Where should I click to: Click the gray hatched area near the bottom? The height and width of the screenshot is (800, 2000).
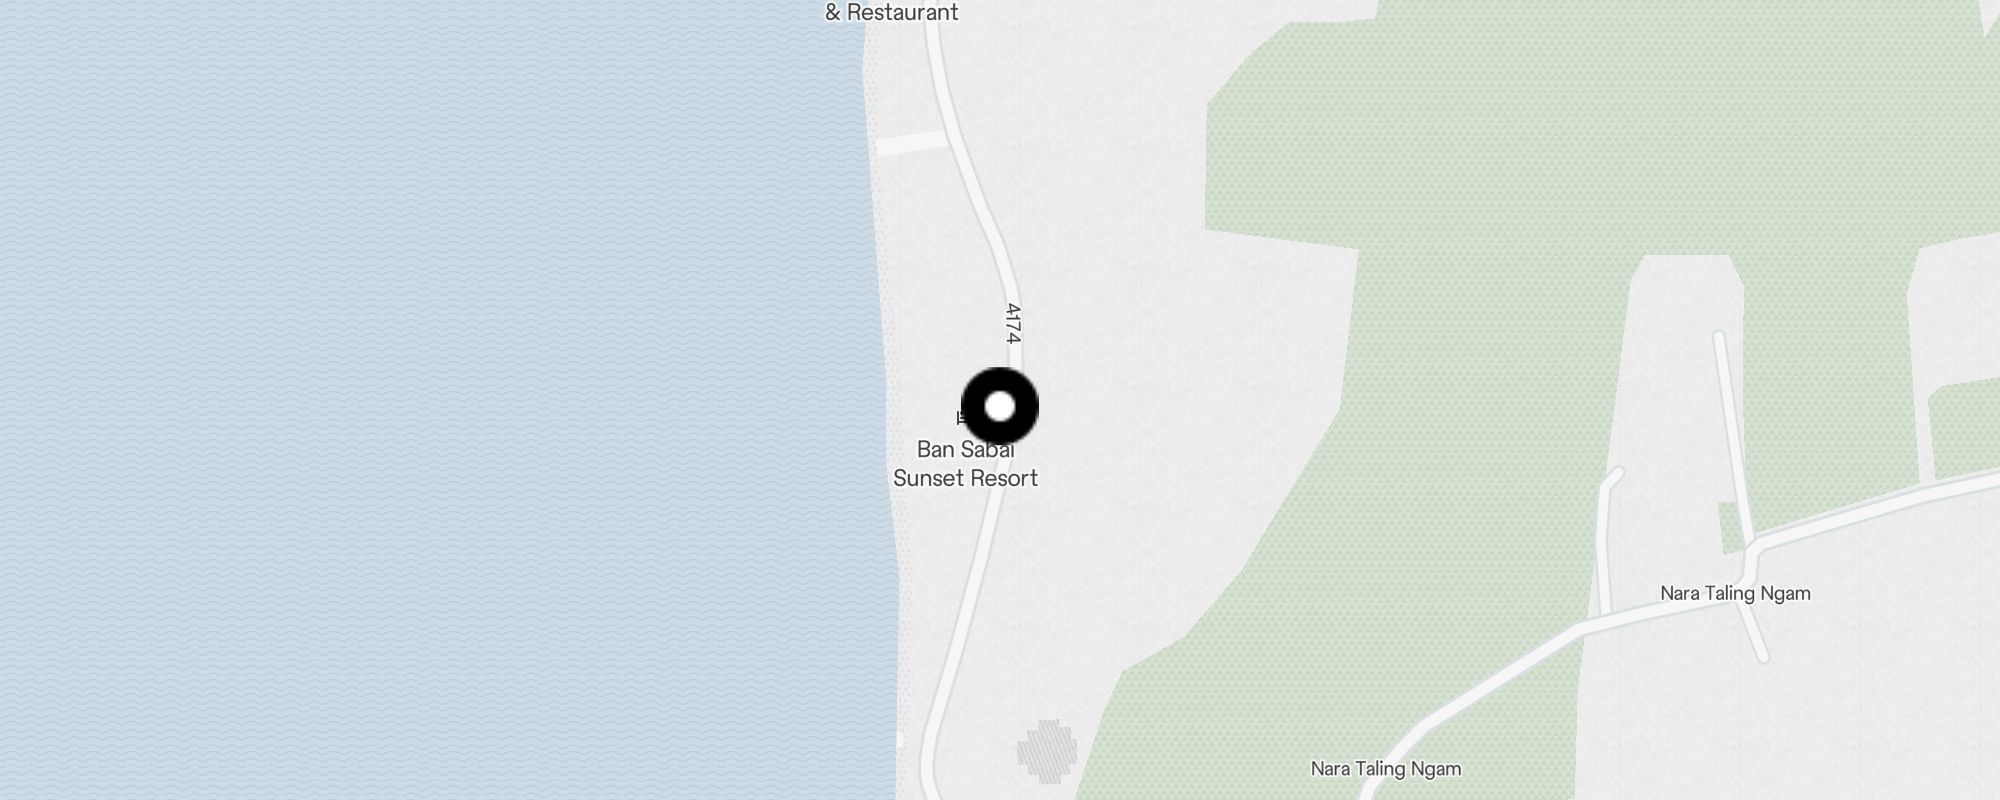pos(1047,751)
